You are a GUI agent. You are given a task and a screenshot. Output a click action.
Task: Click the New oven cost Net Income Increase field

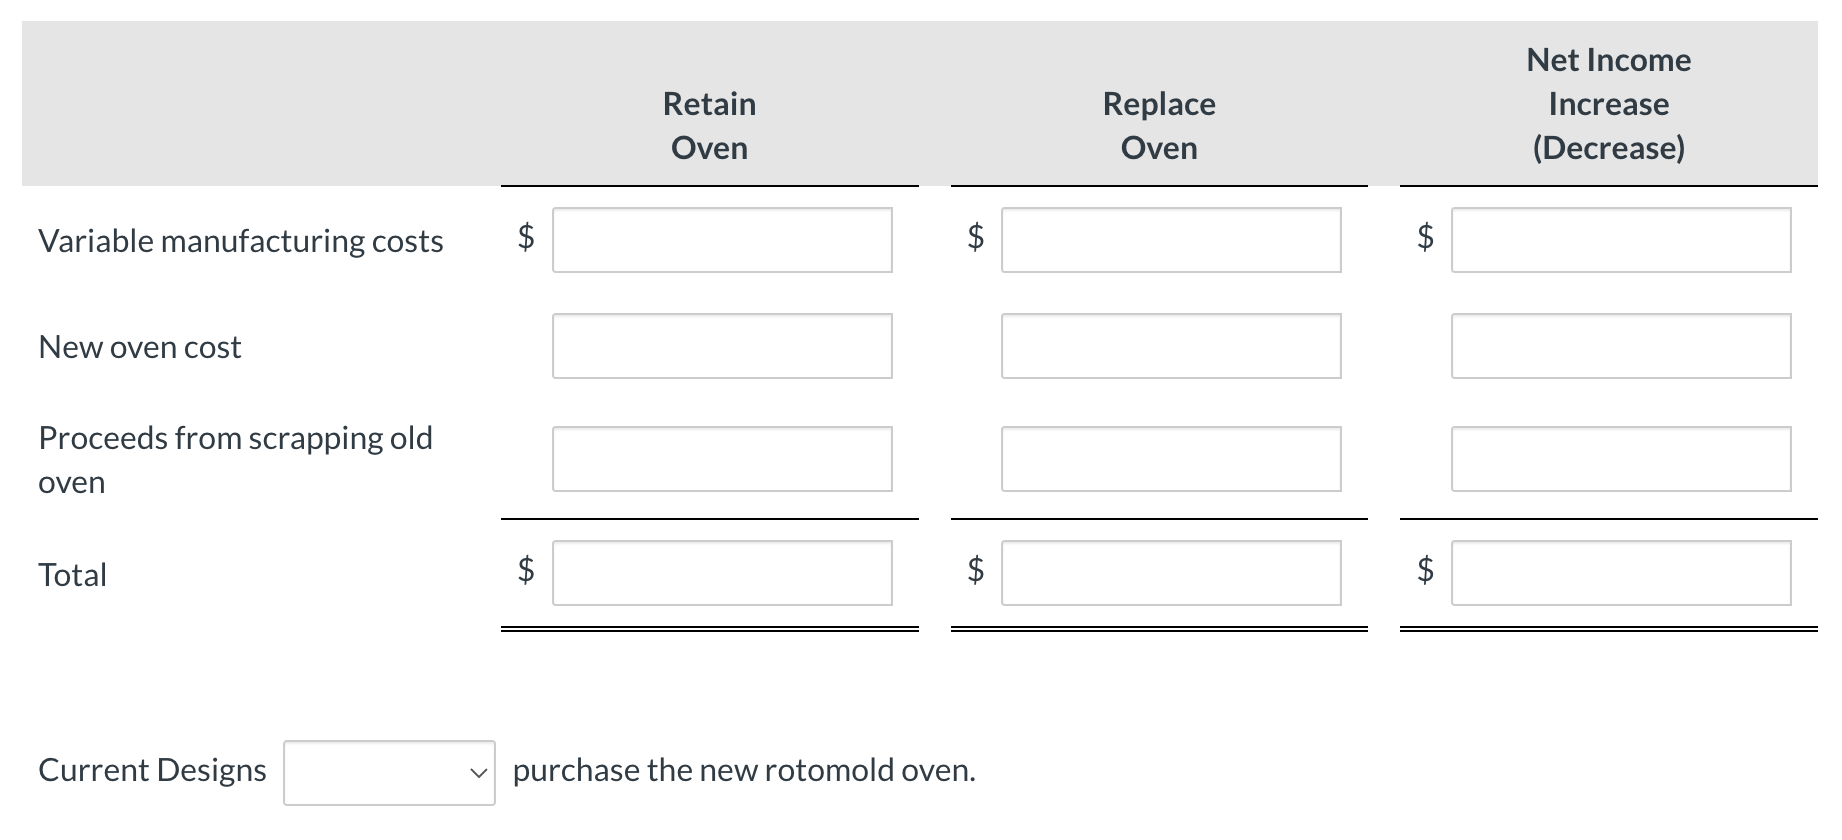[1620, 346]
